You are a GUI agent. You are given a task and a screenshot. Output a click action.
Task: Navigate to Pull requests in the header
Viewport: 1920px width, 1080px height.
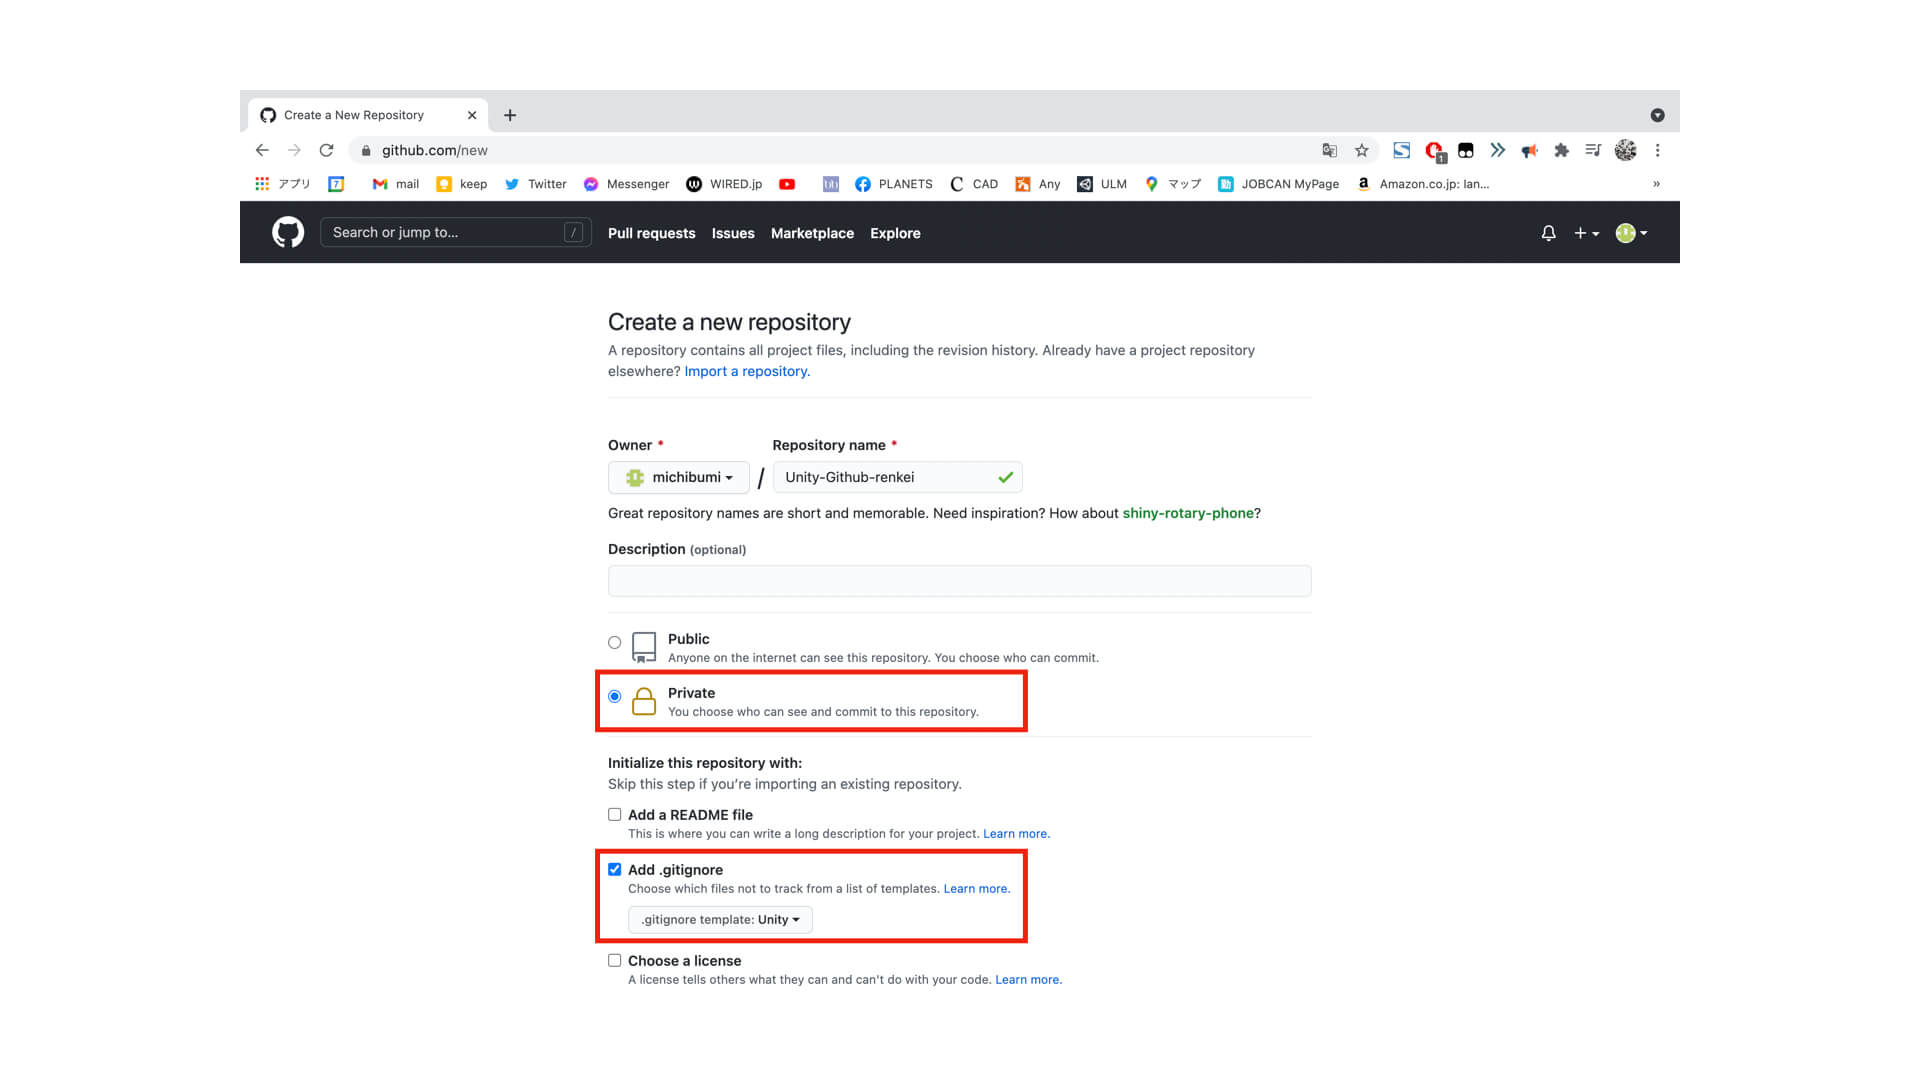tap(651, 233)
